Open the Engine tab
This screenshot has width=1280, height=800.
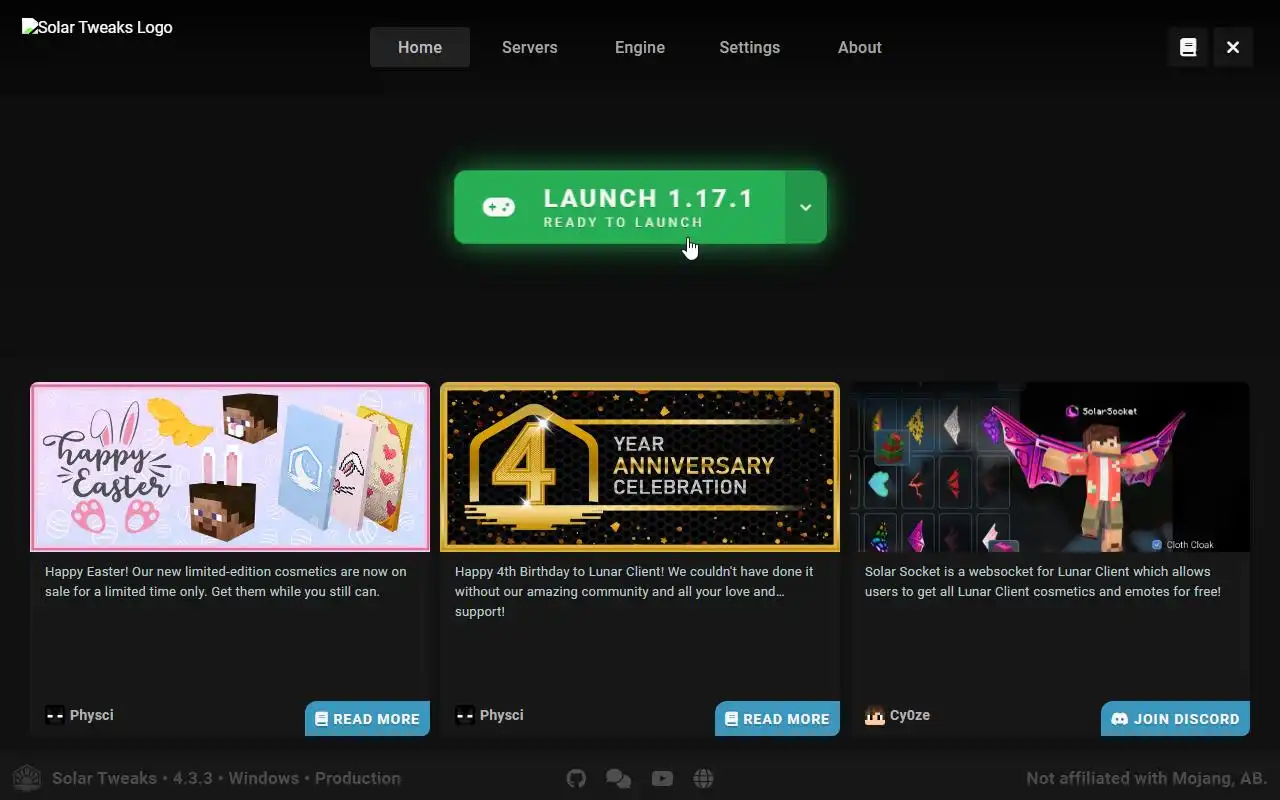(640, 47)
